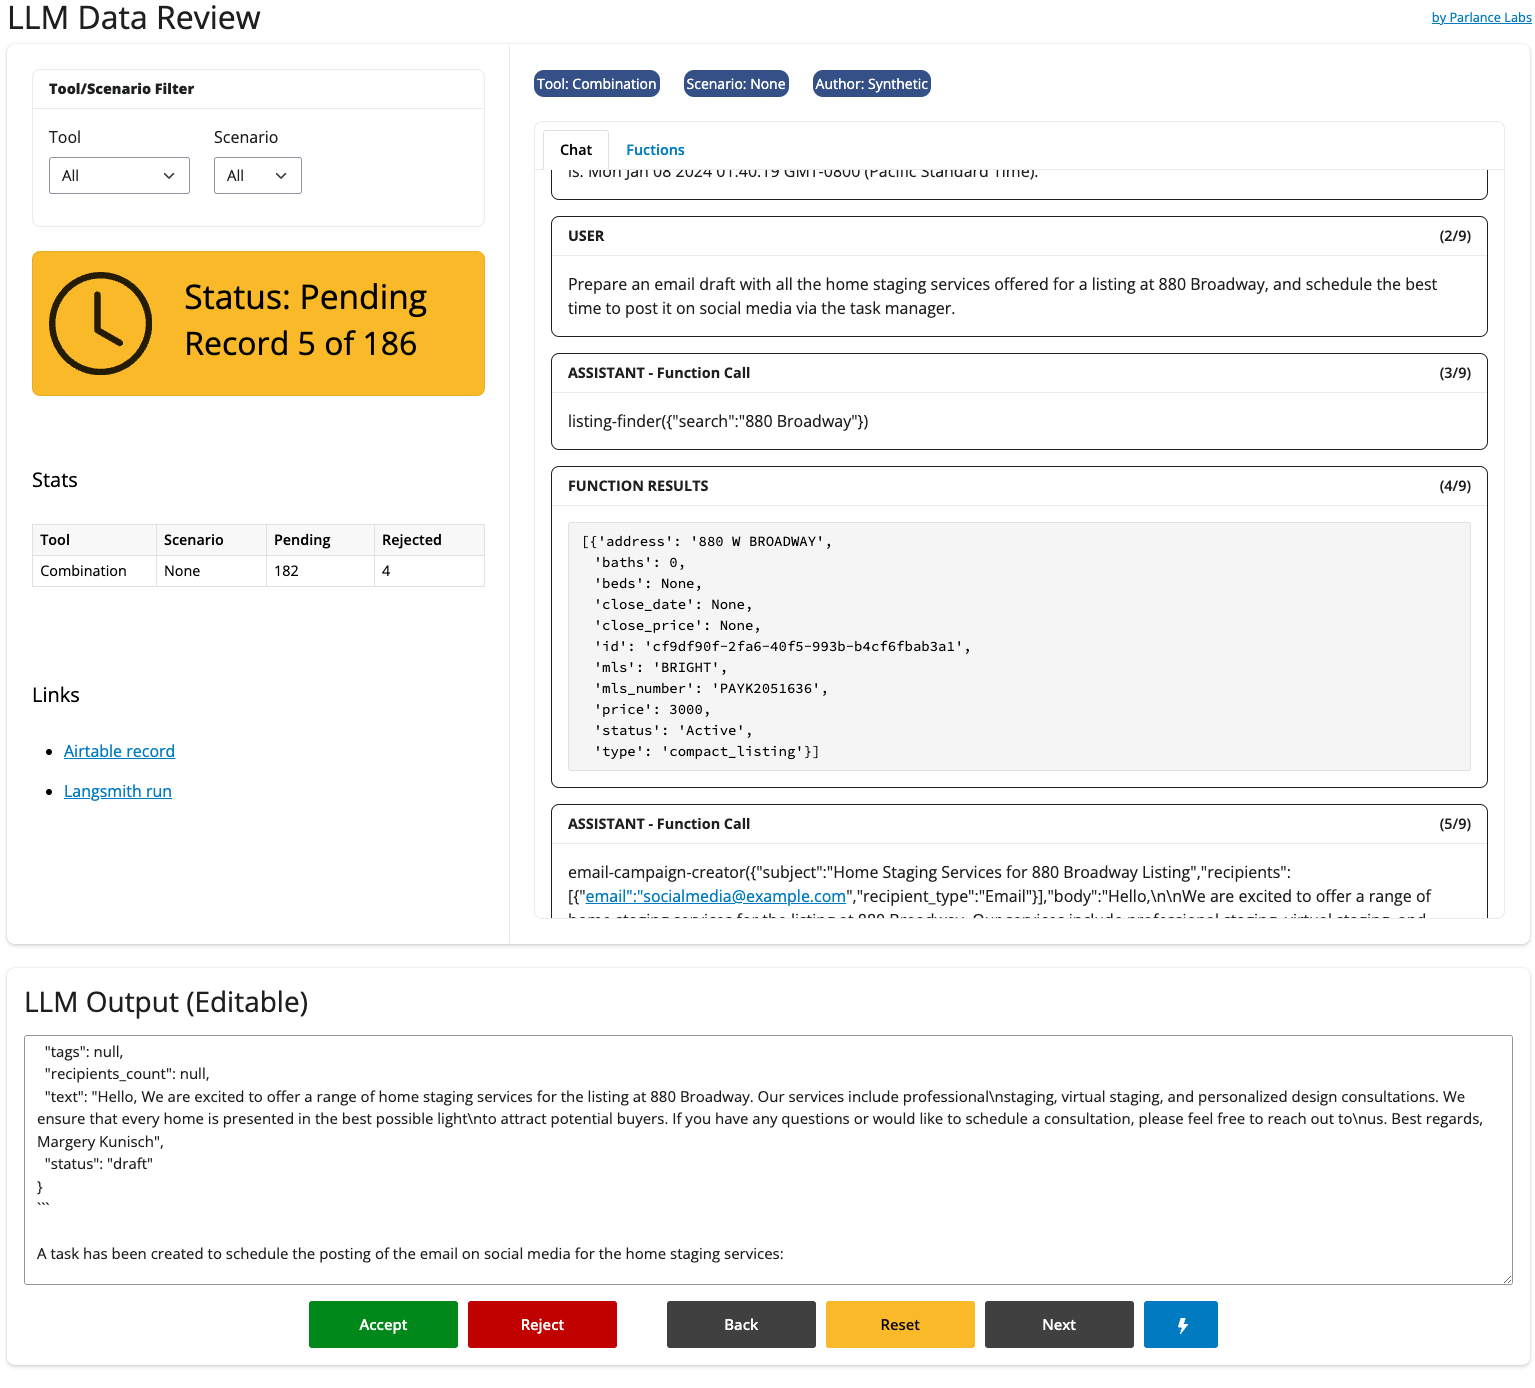Click the Combination cell in Stats table
Image resolution: width=1535 pixels, height=1388 pixels.
click(x=94, y=571)
